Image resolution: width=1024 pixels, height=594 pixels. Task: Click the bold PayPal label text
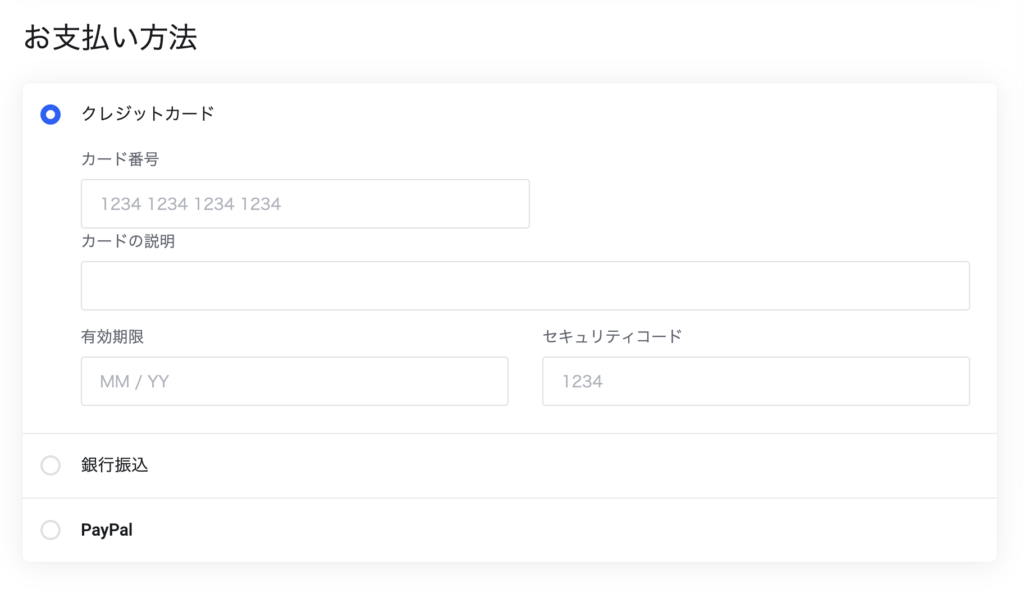coord(106,529)
